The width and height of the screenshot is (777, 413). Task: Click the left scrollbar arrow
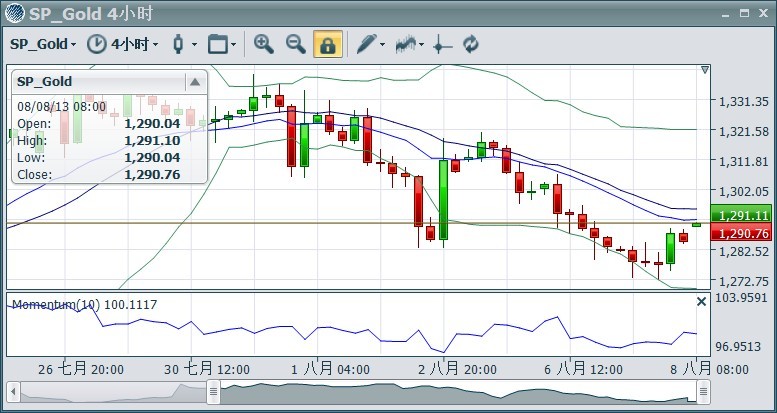13,393
